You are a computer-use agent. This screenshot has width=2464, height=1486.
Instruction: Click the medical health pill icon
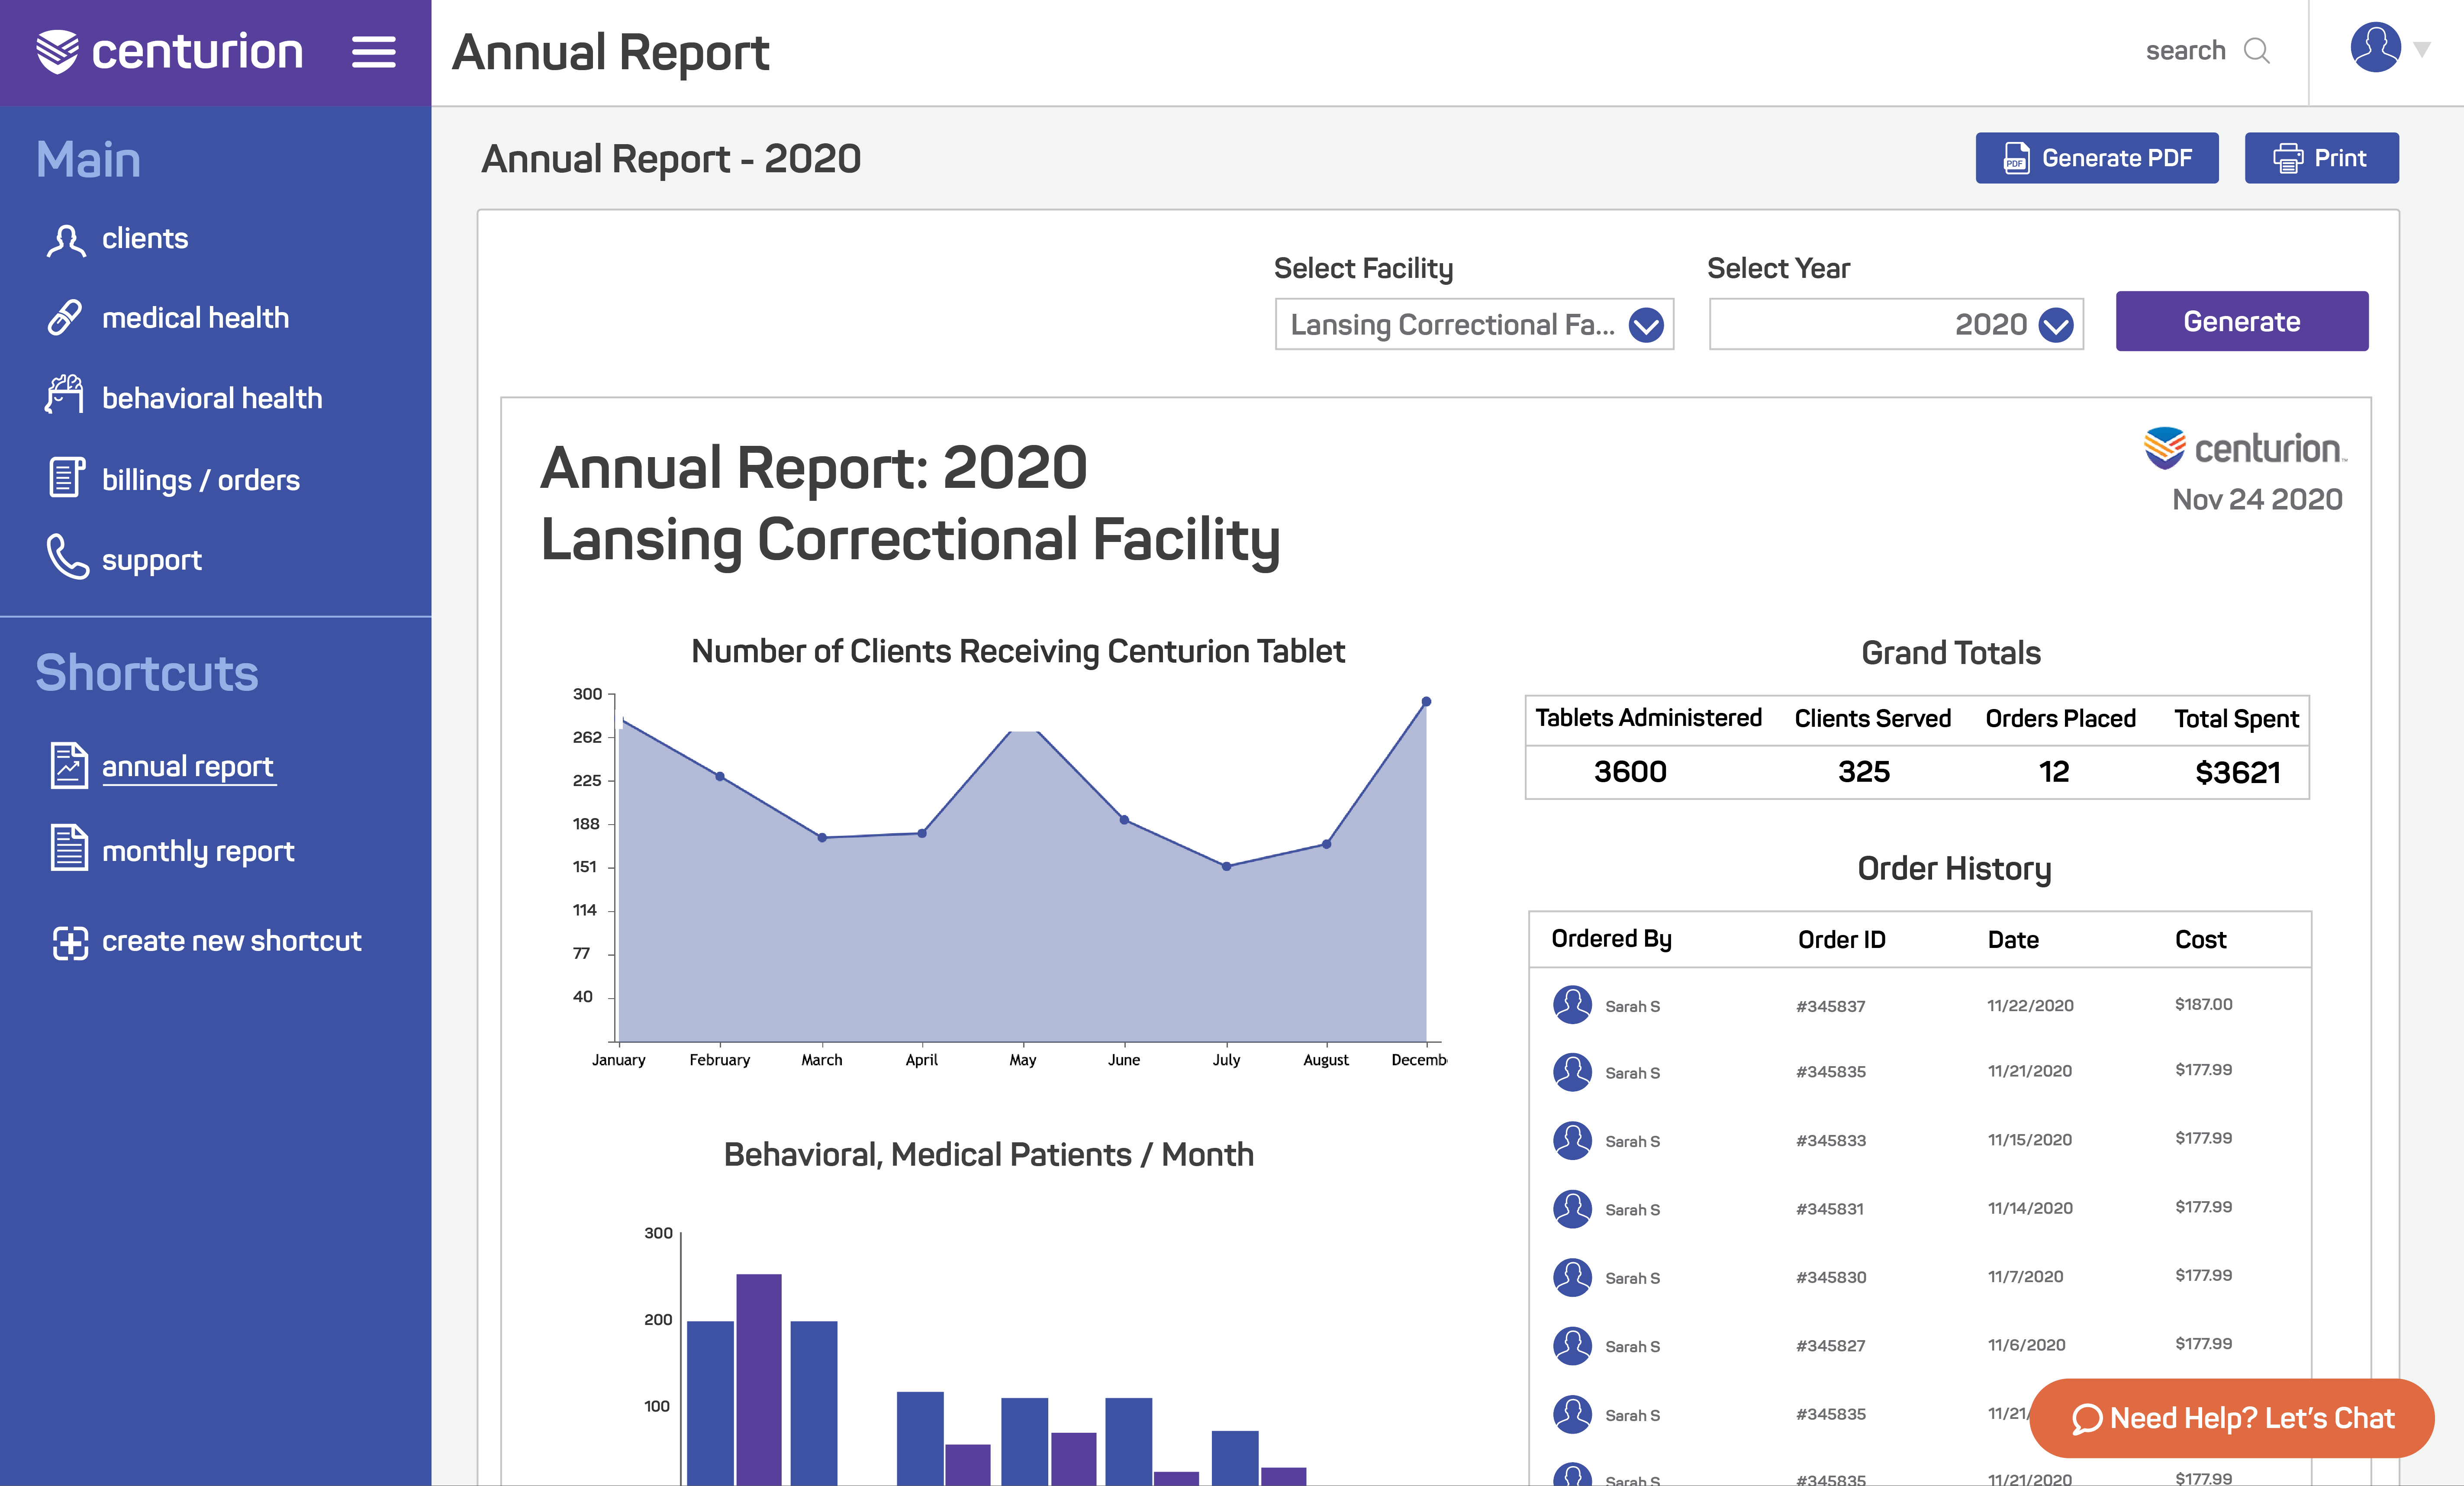point(65,317)
